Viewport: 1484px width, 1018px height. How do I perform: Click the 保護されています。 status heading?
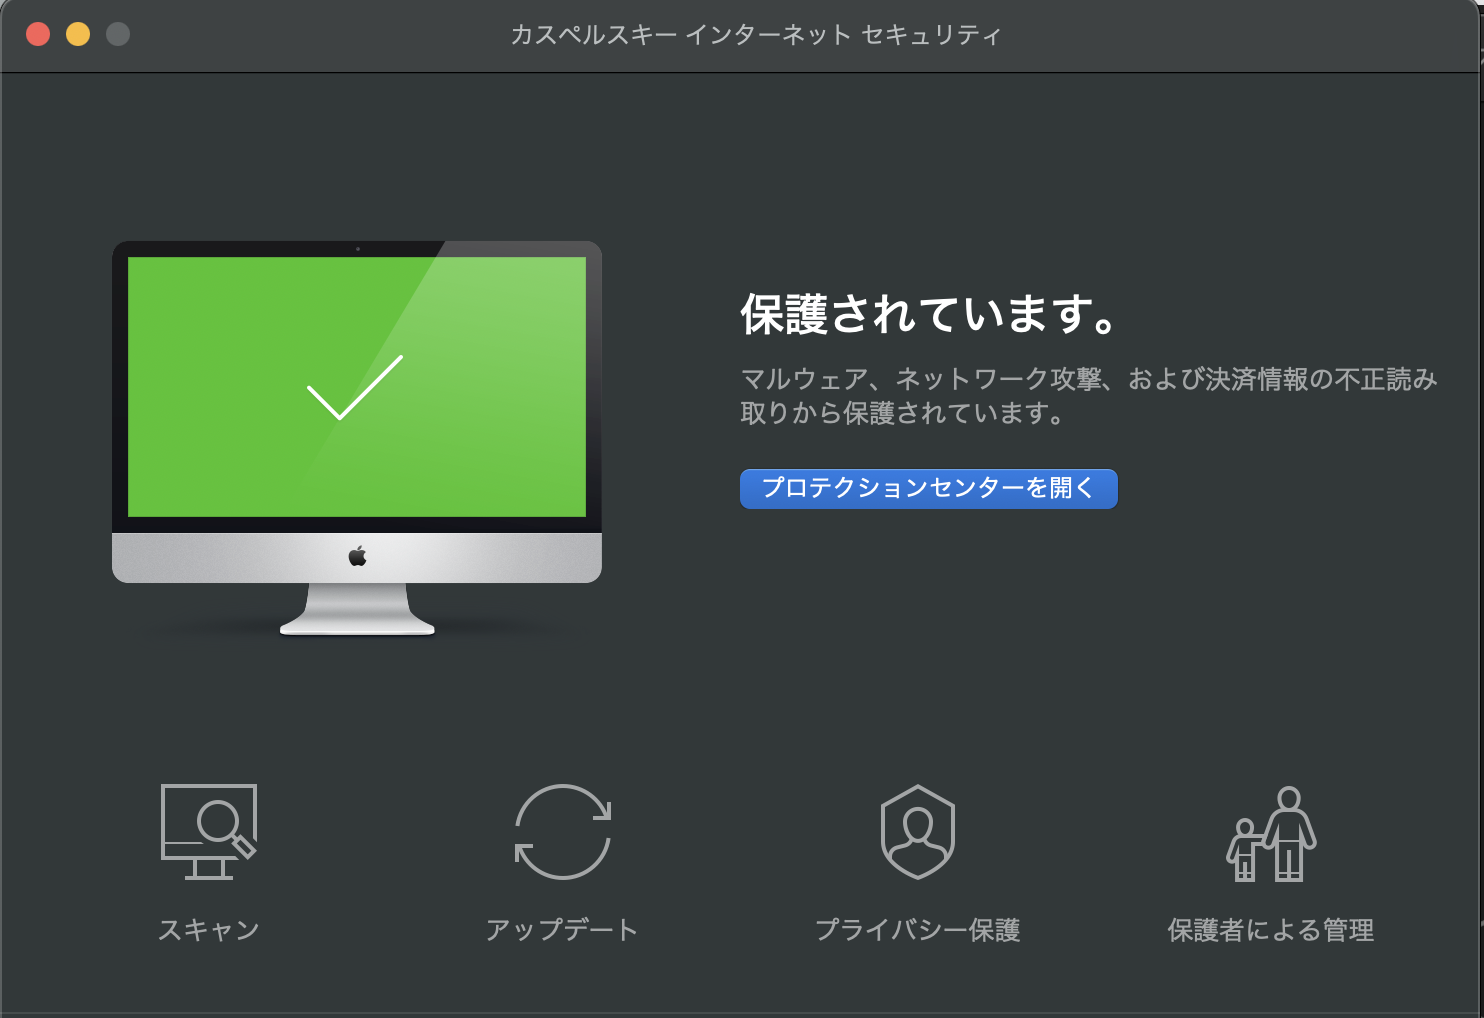(929, 314)
